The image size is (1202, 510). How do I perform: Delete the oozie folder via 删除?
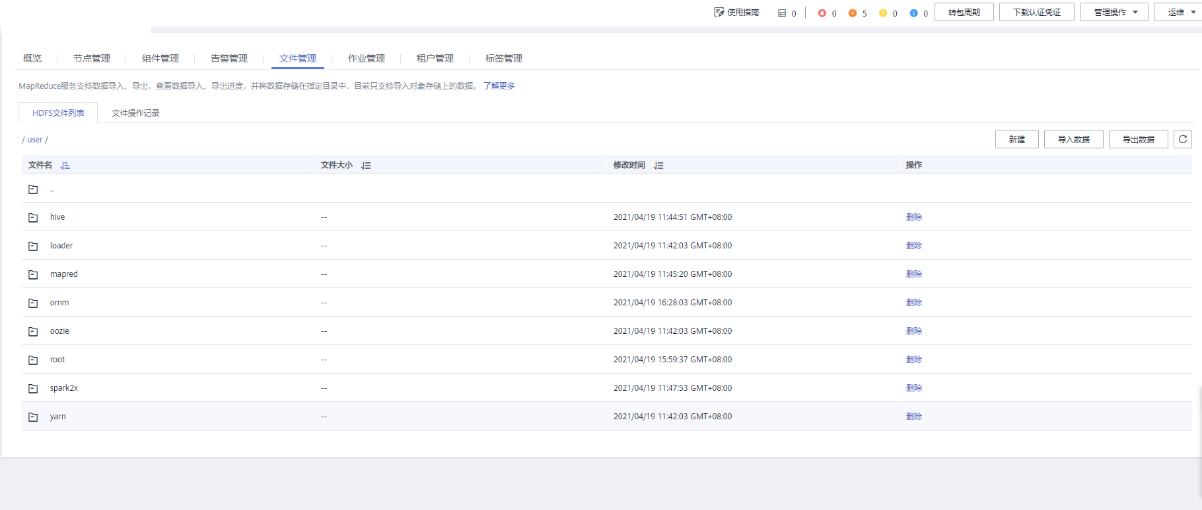[x=914, y=331]
